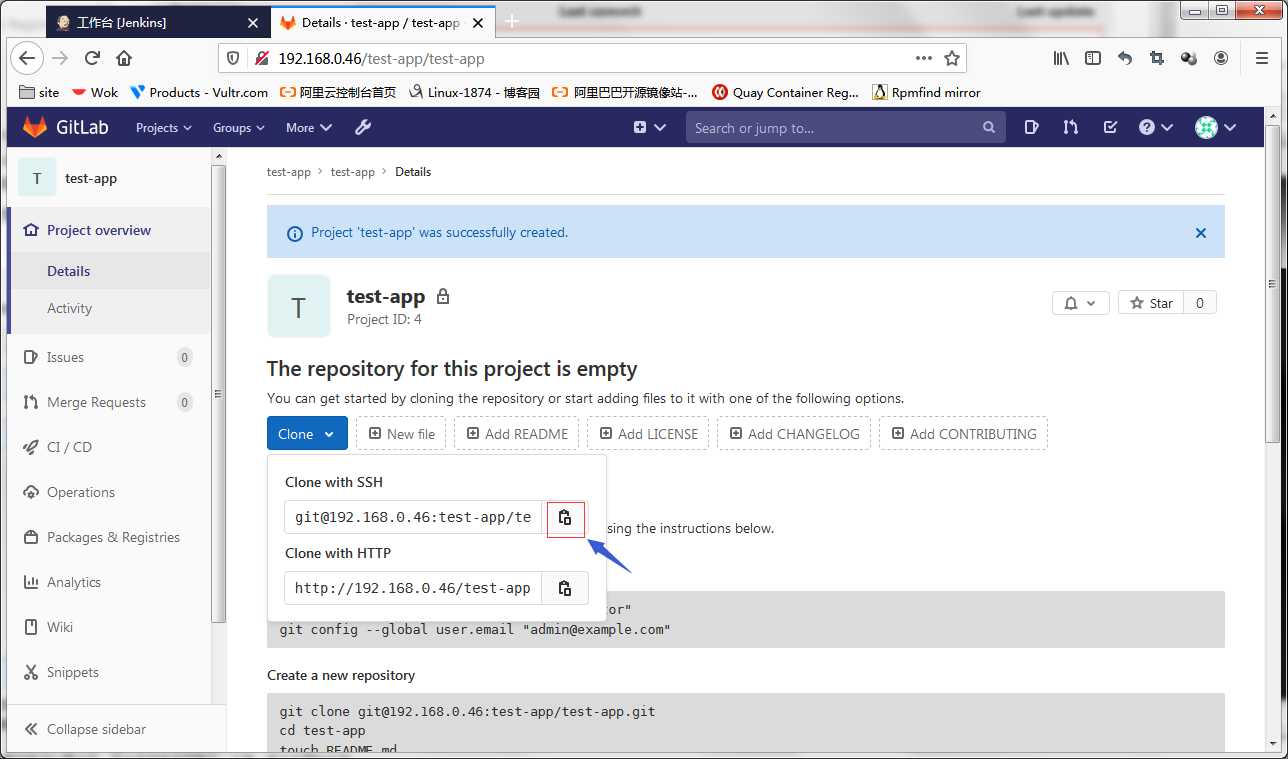1288x759 pixels.
Task: Toggle the Firefox sidebar view icon
Action: click(1093, 58)
